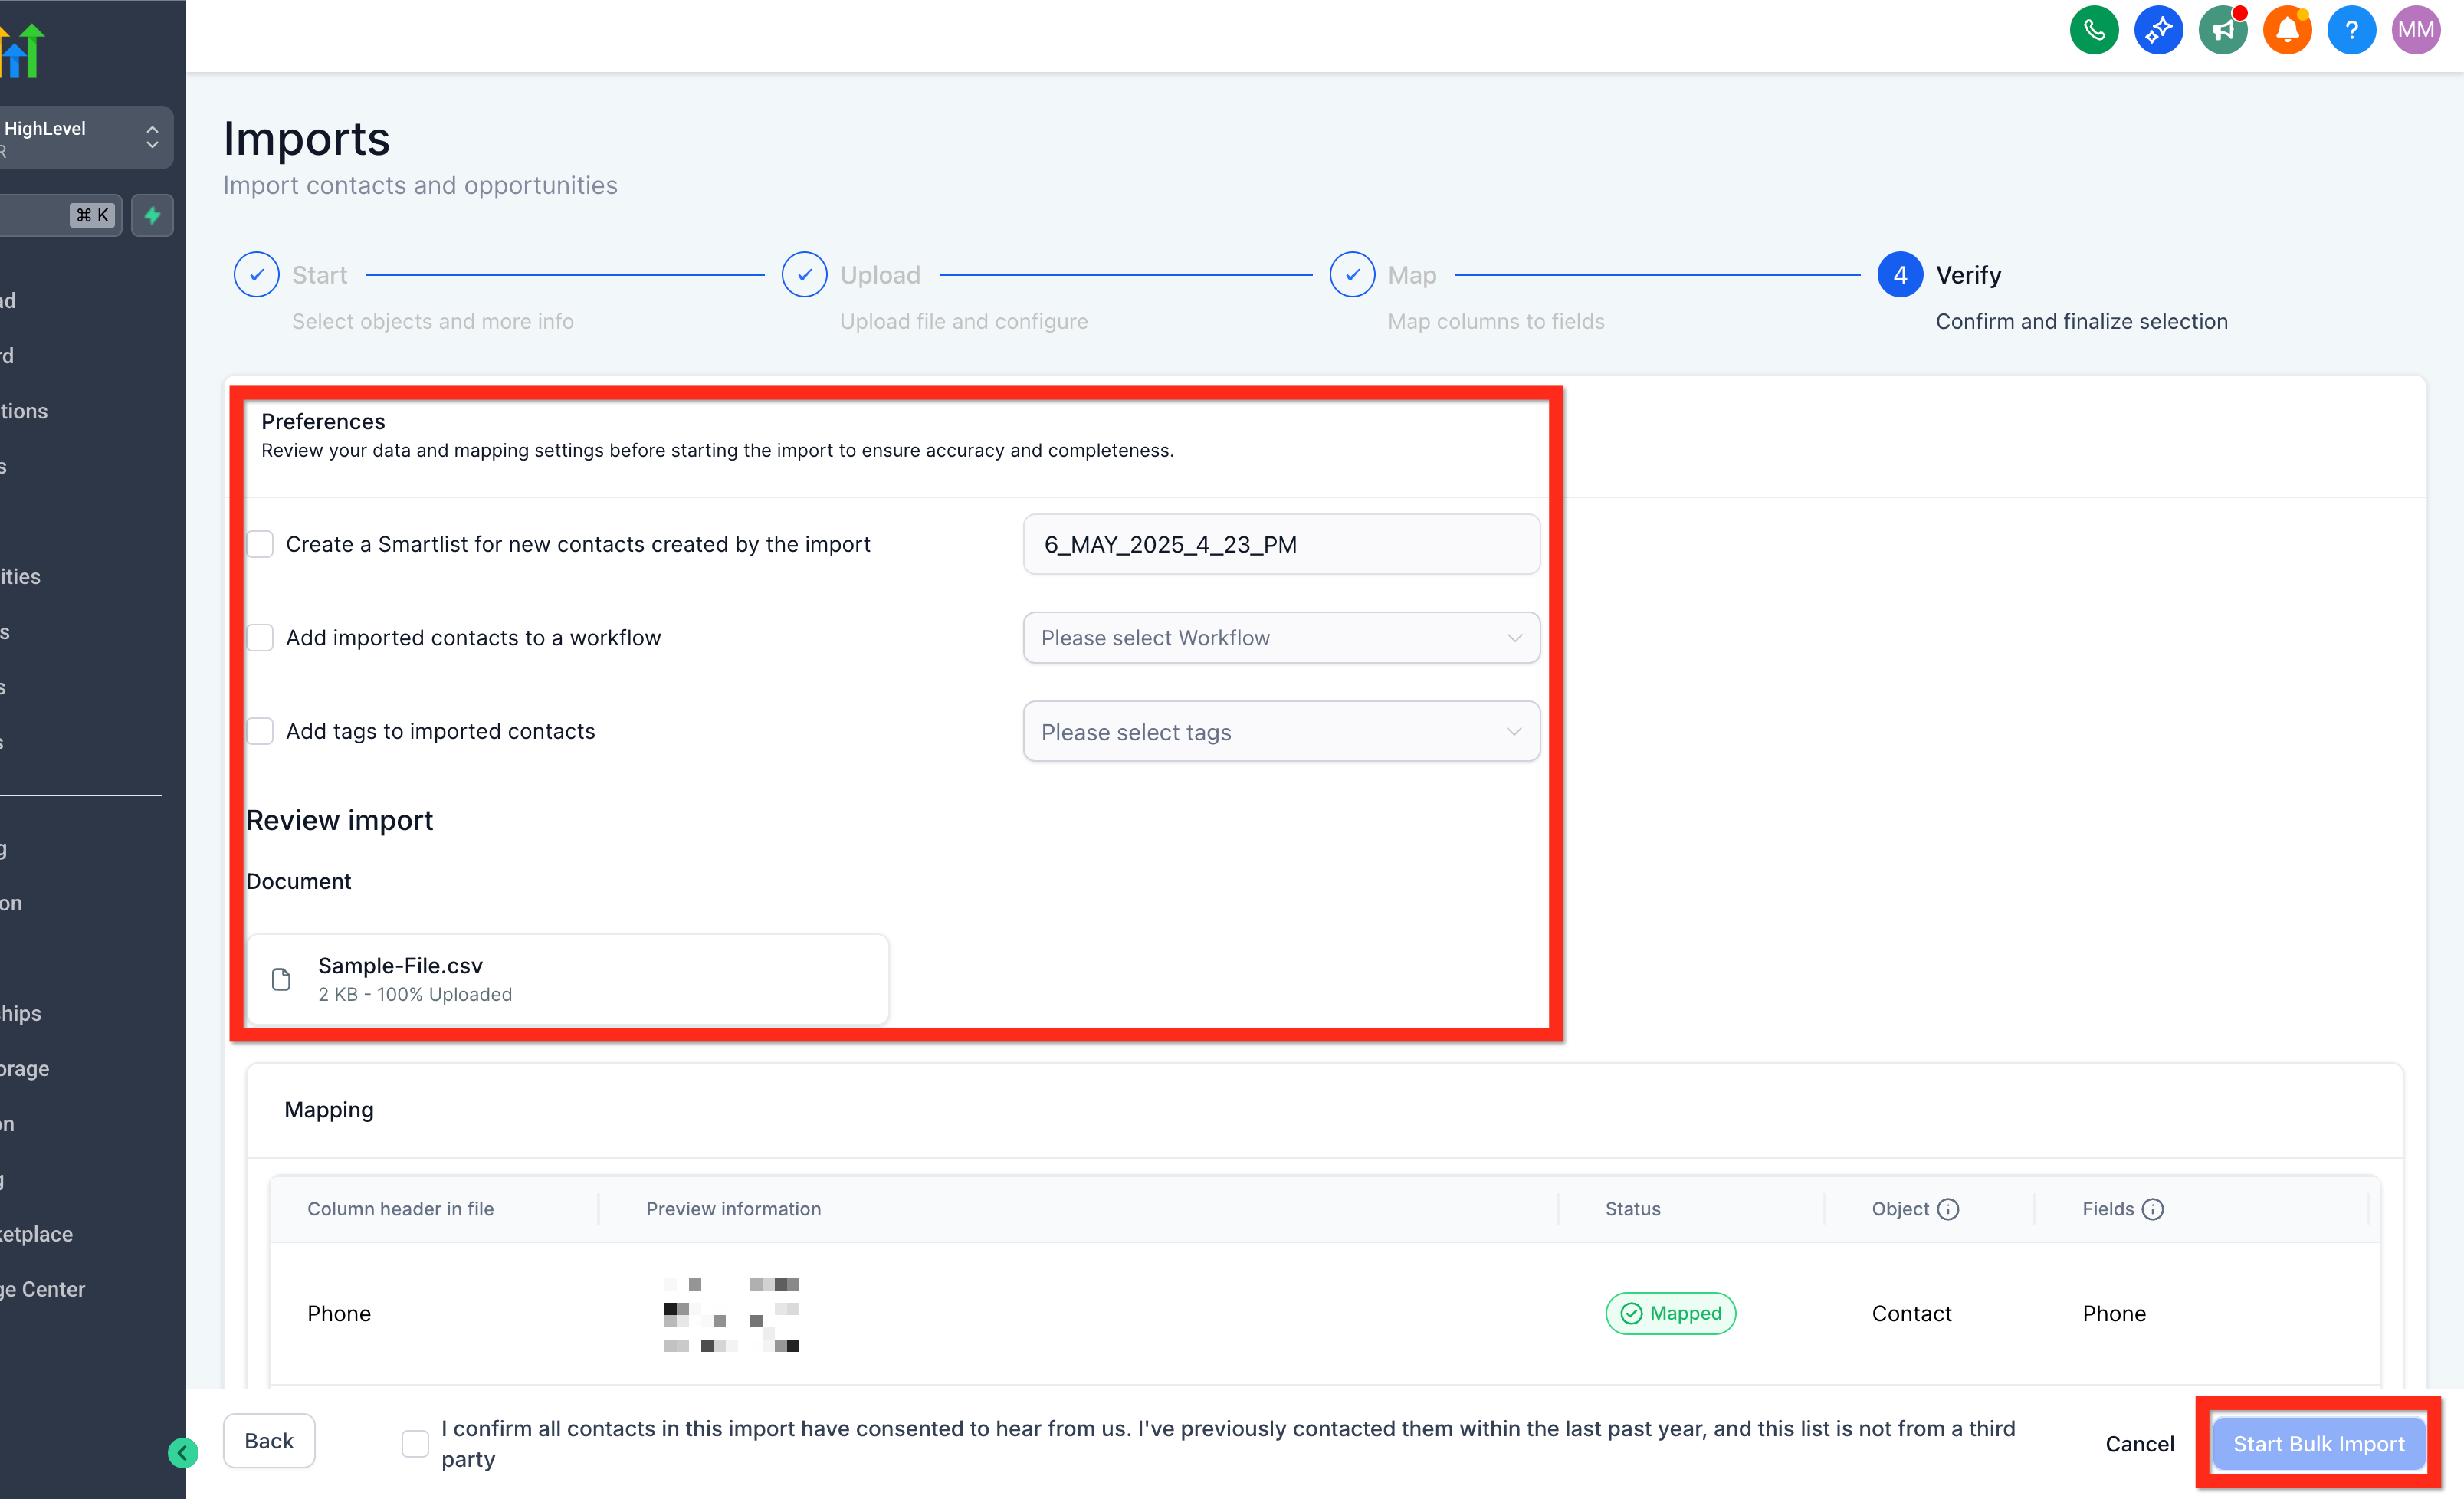Screen dimensions: 2464x1499
Task: Open the sidebar item ending in 'hips'
Action: click(x=20, y=1013)
